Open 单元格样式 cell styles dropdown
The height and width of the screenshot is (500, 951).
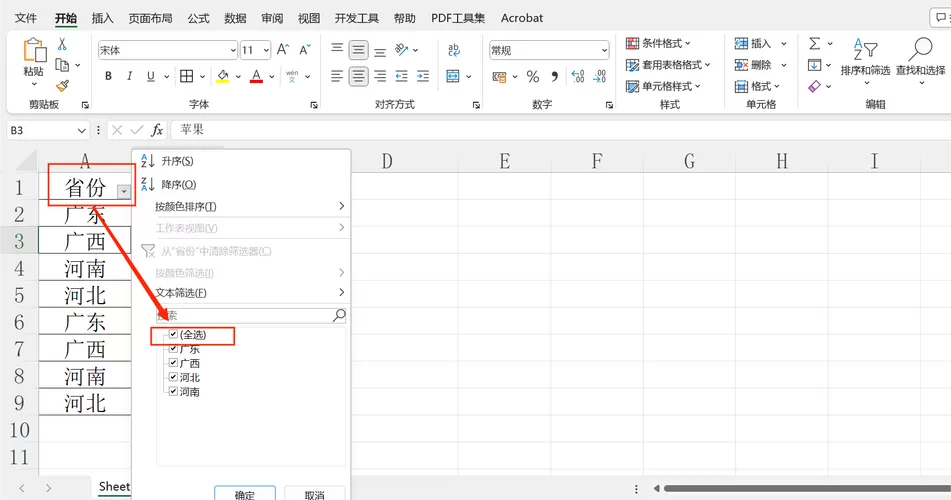pos(663,86)
